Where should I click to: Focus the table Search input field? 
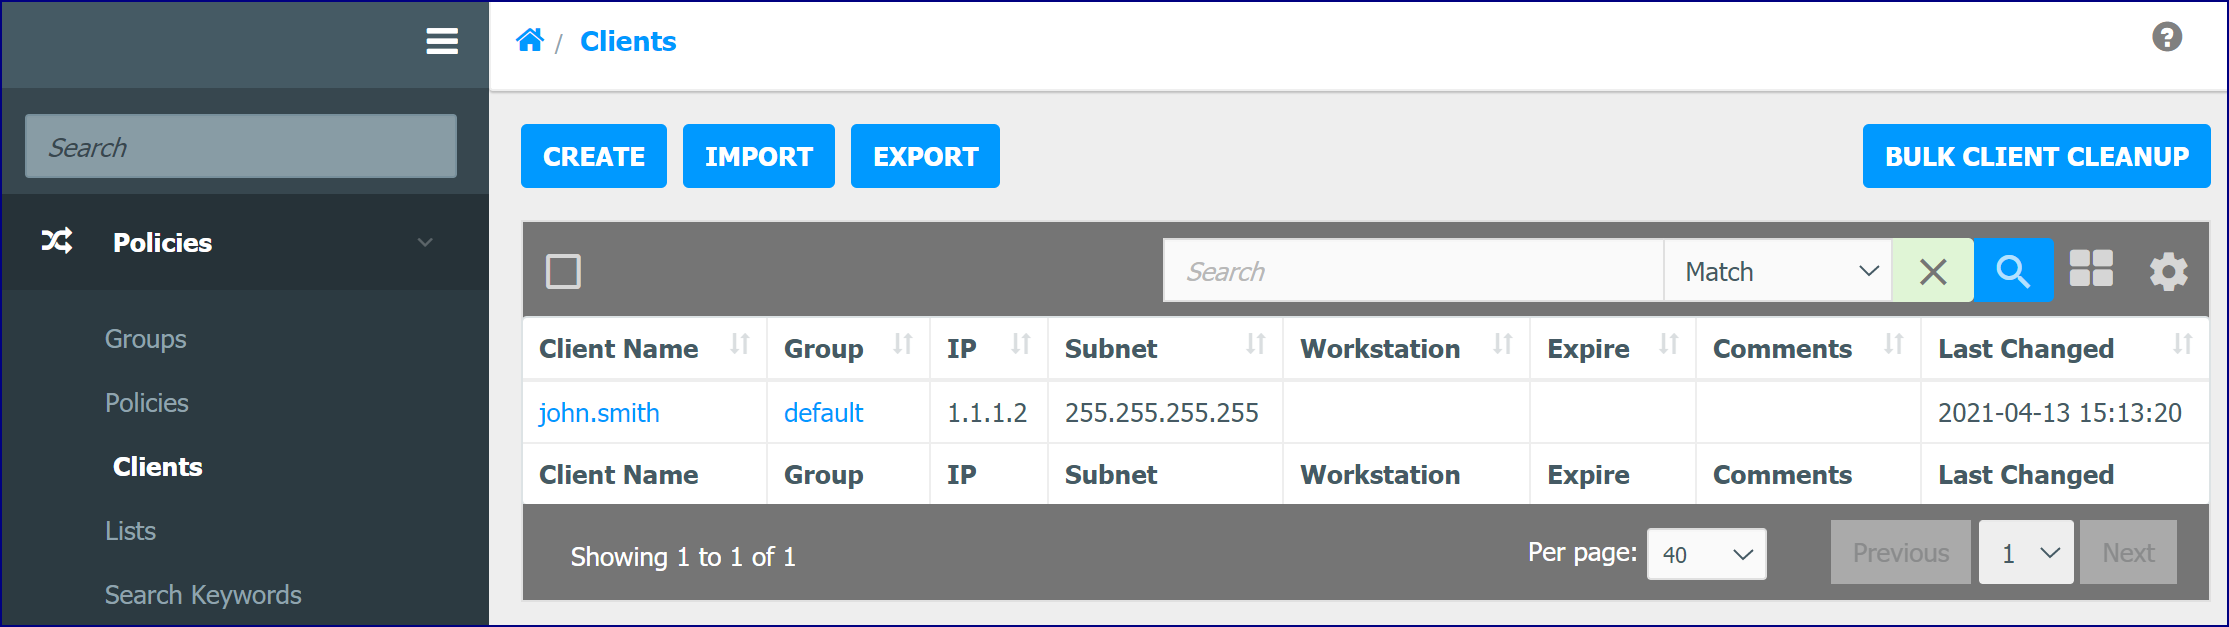click(x=1413, y=271)
